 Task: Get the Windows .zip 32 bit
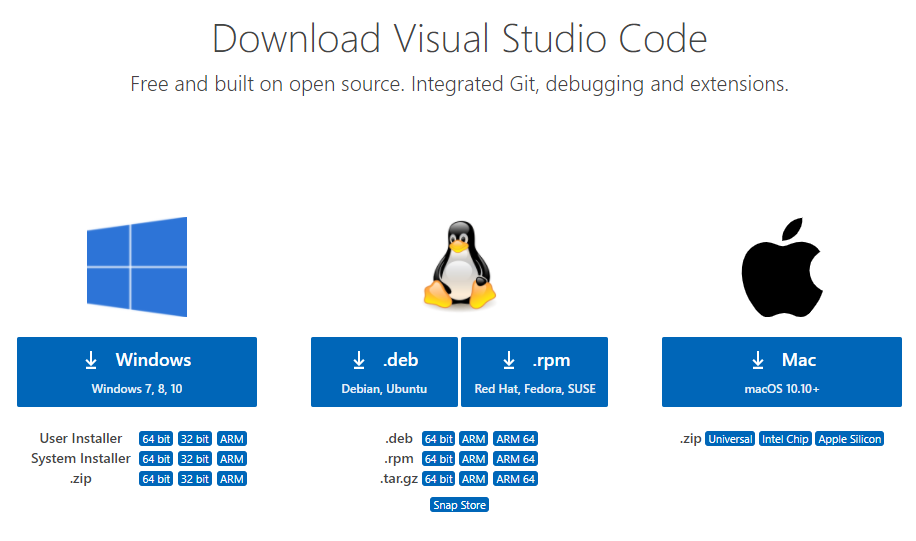pos(195,478)
